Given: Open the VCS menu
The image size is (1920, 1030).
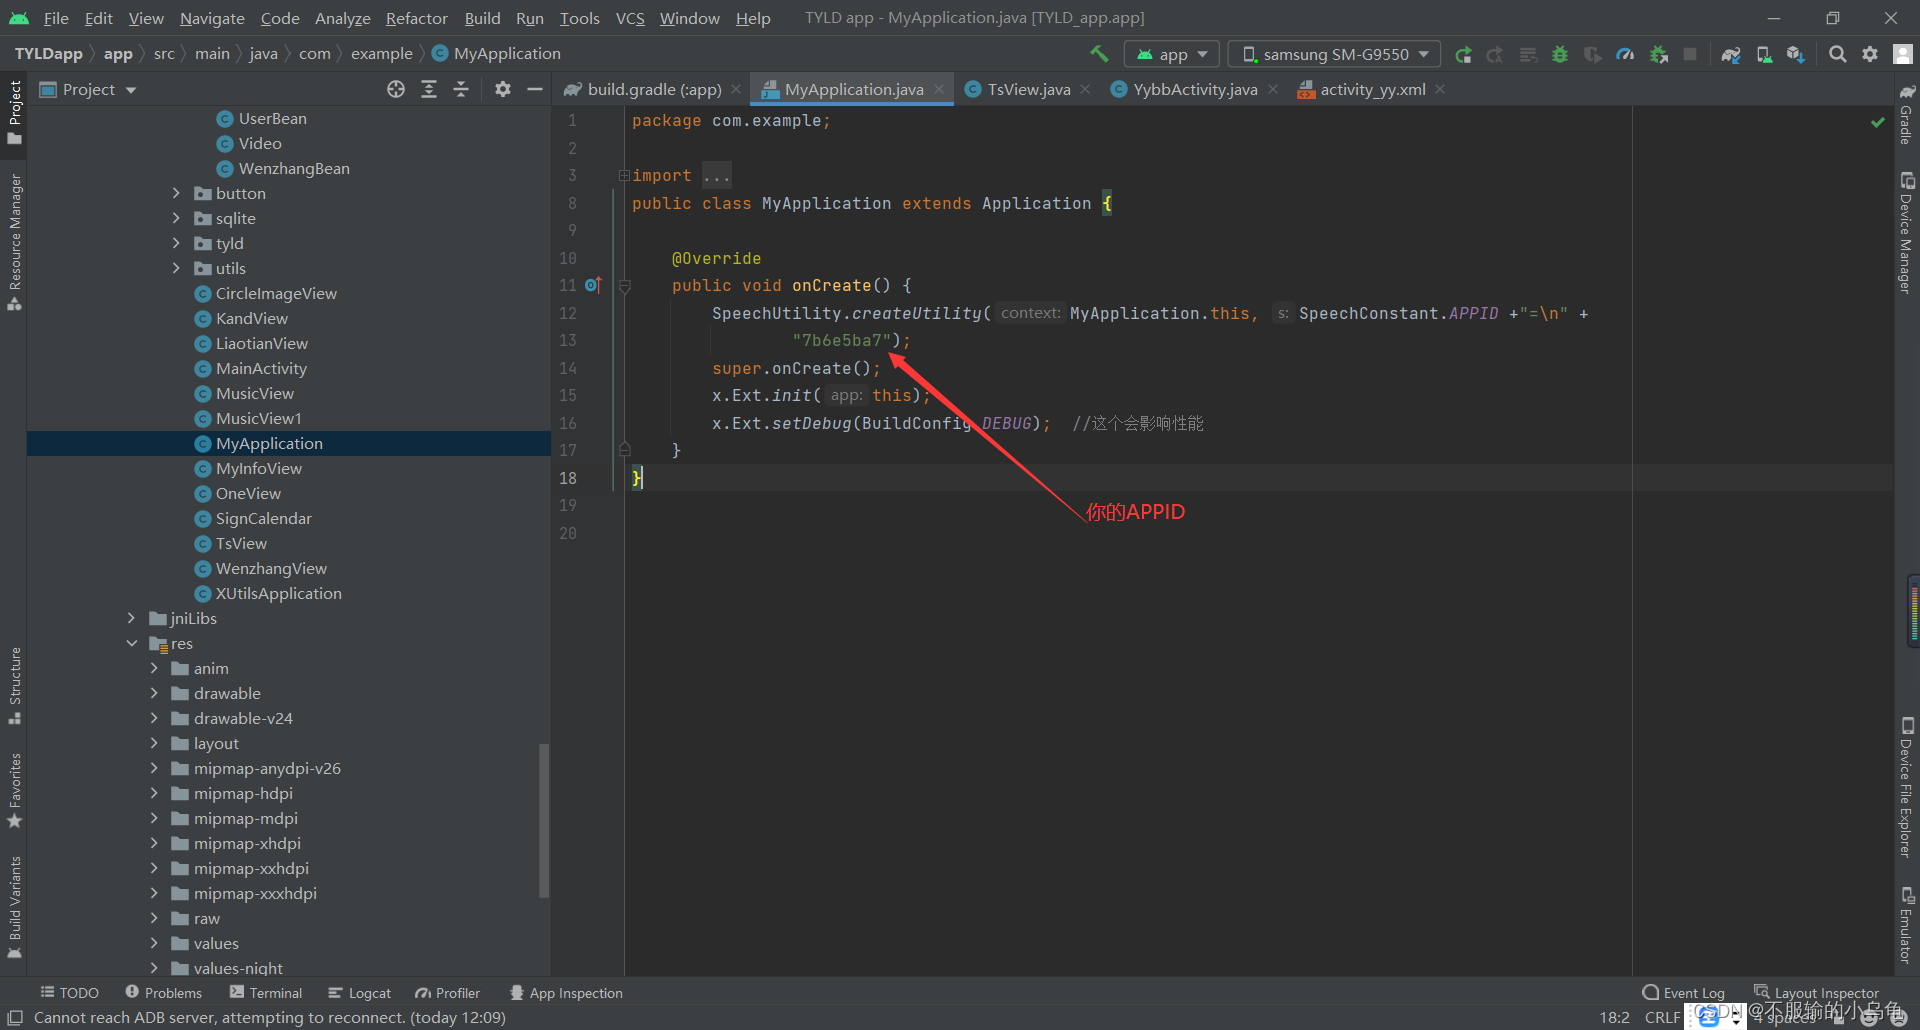Looking at the screenshot, I should coord(630,18).
